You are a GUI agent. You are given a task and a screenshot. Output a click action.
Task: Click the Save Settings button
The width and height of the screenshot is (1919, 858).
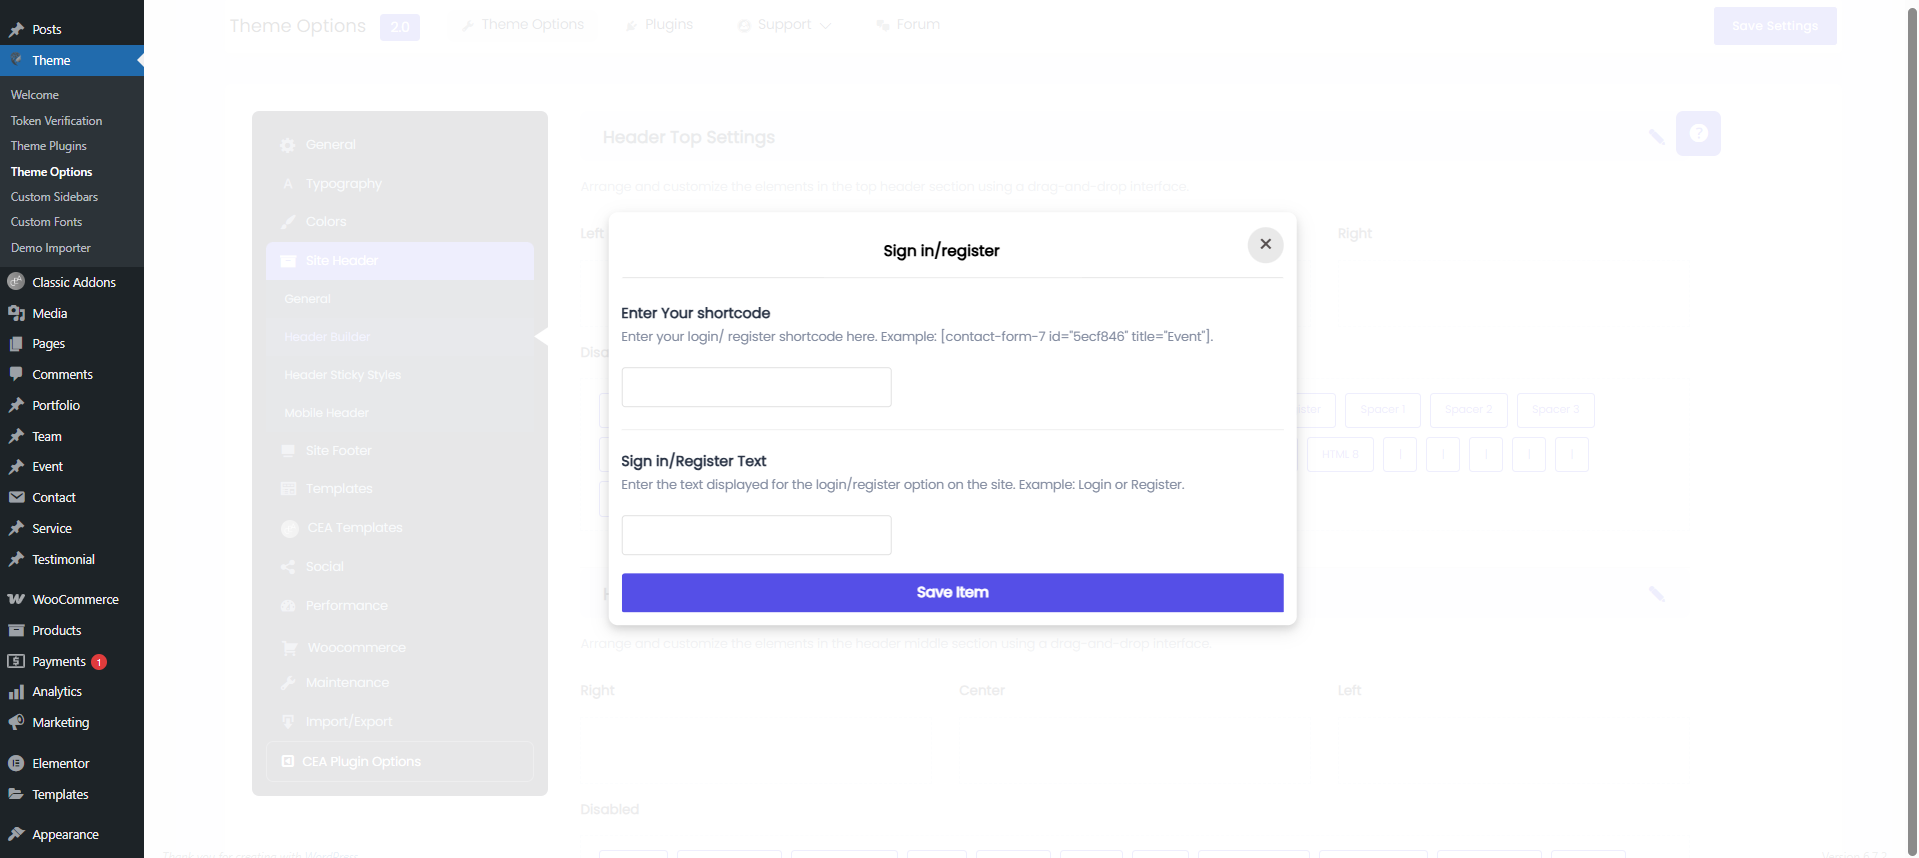pos(1775,26)
